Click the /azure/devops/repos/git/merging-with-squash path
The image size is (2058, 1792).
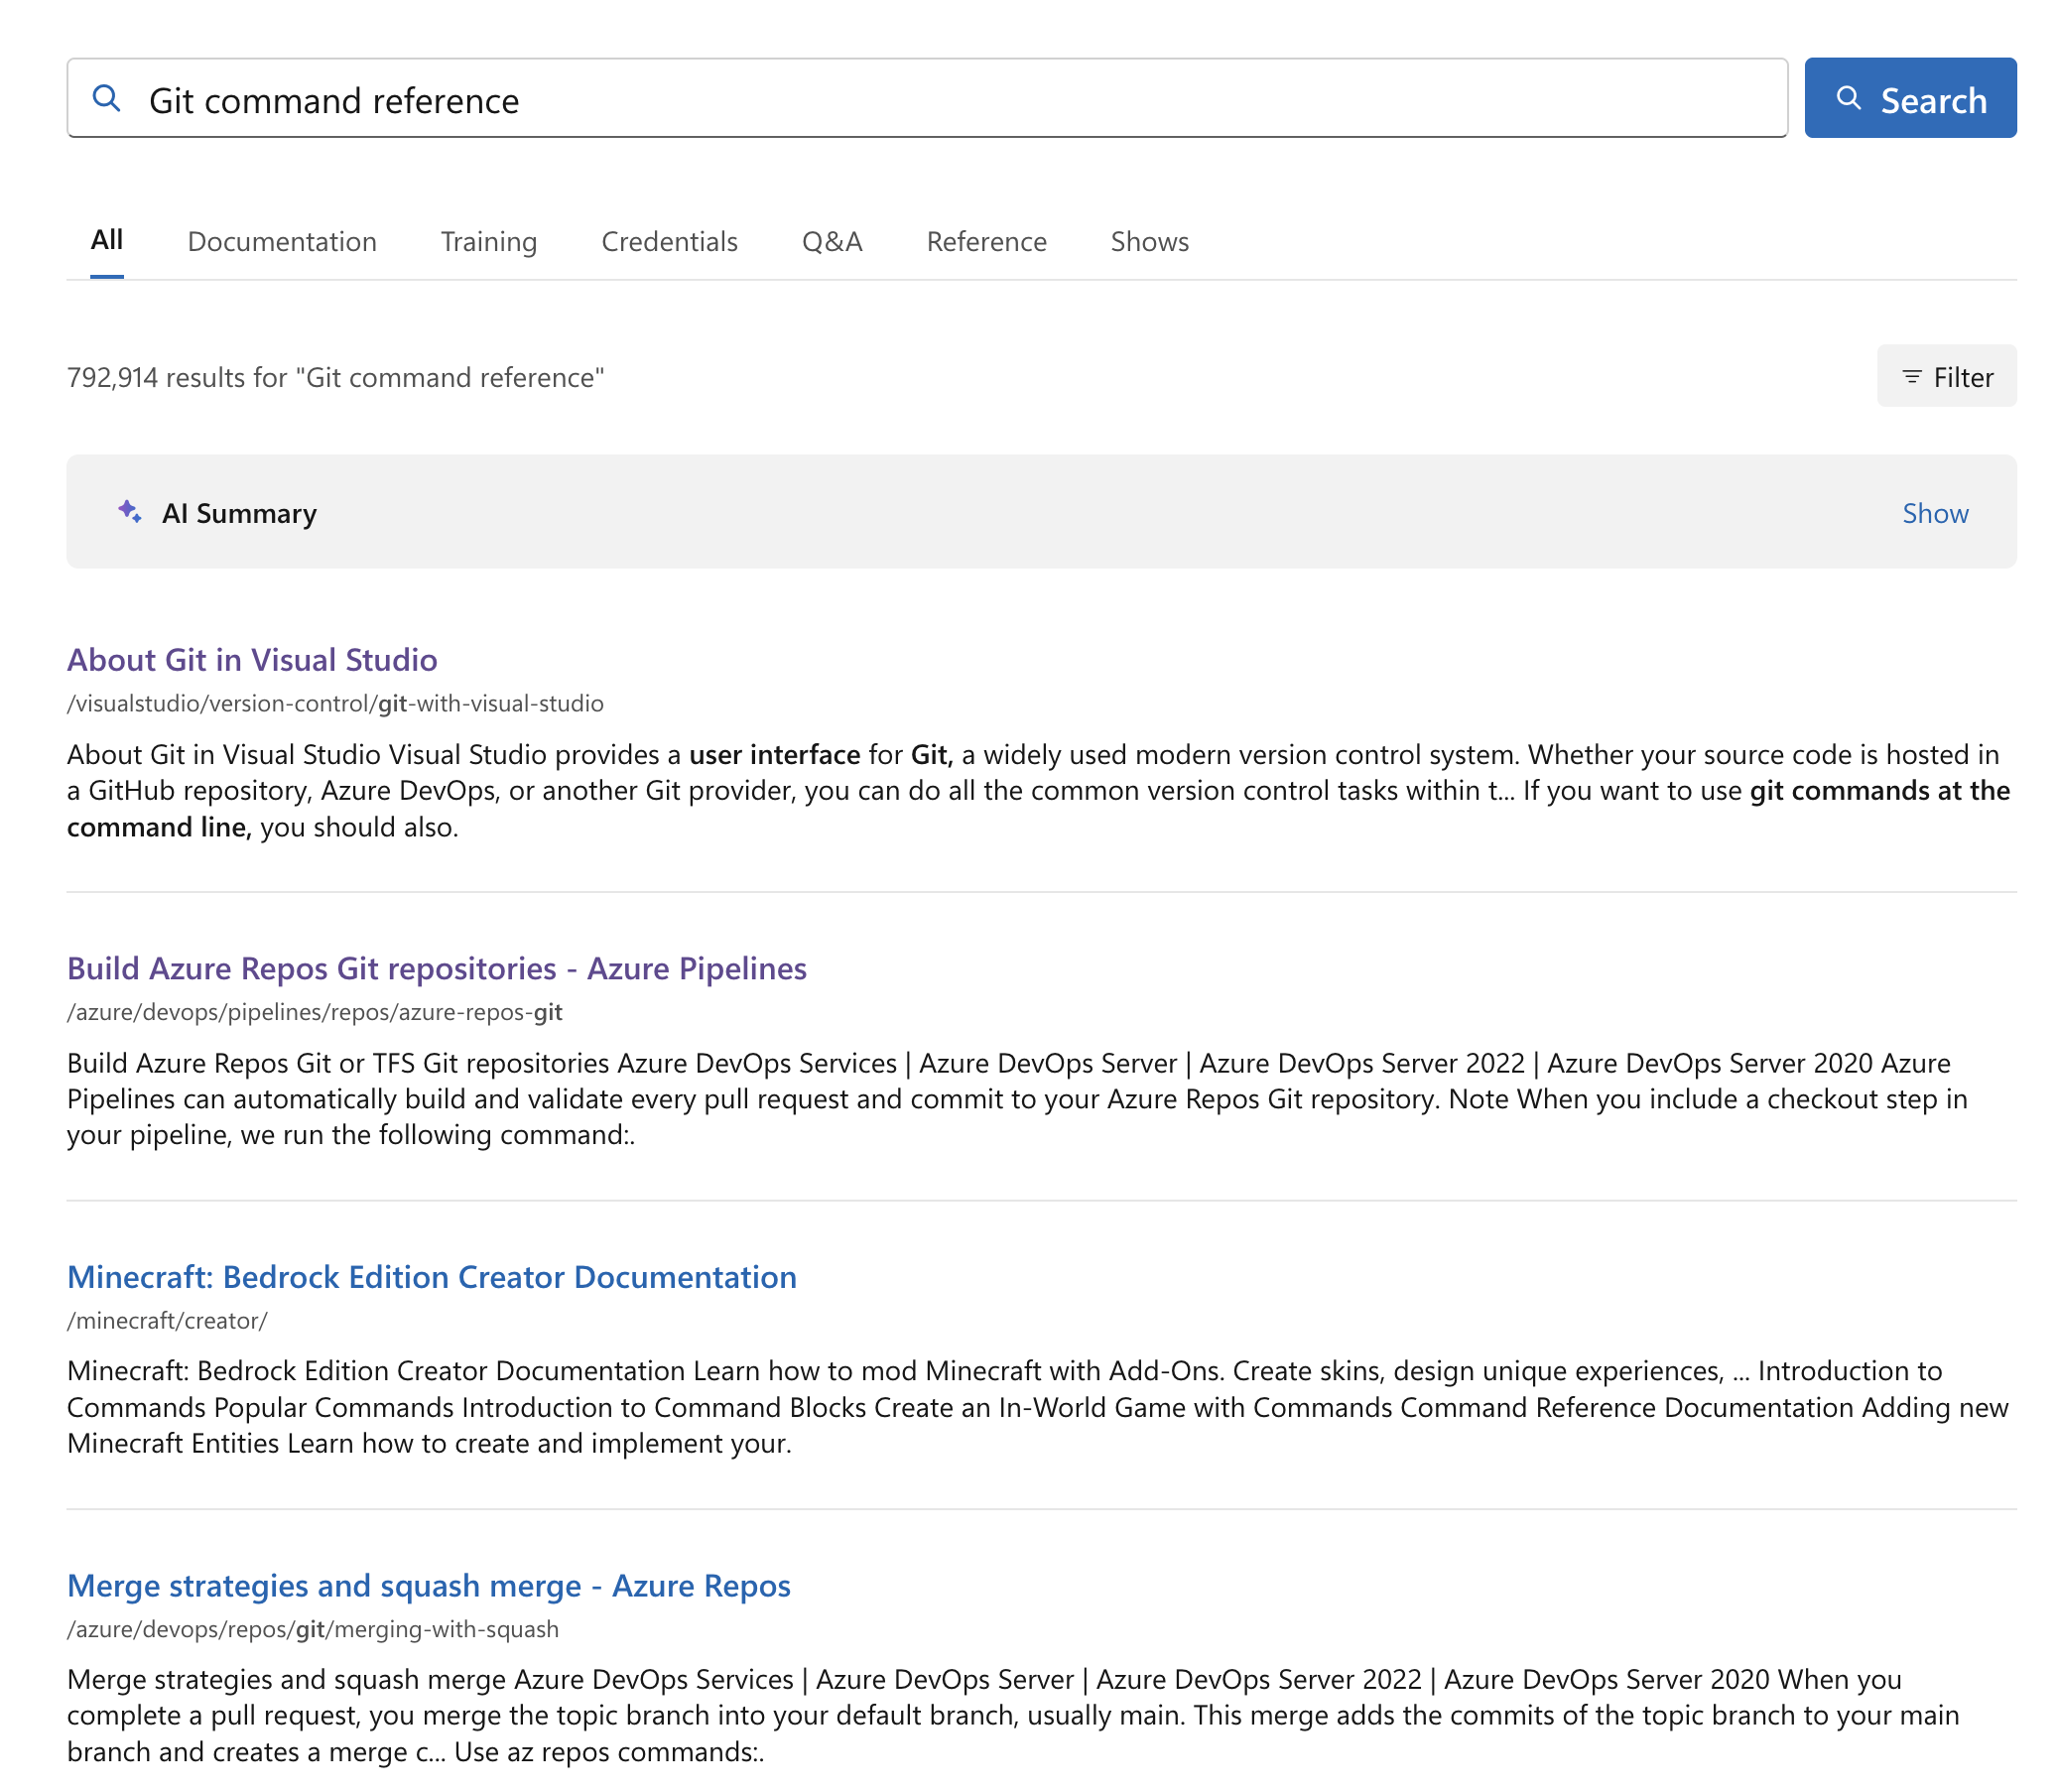pyautogui.click(x=313, y=1629)
